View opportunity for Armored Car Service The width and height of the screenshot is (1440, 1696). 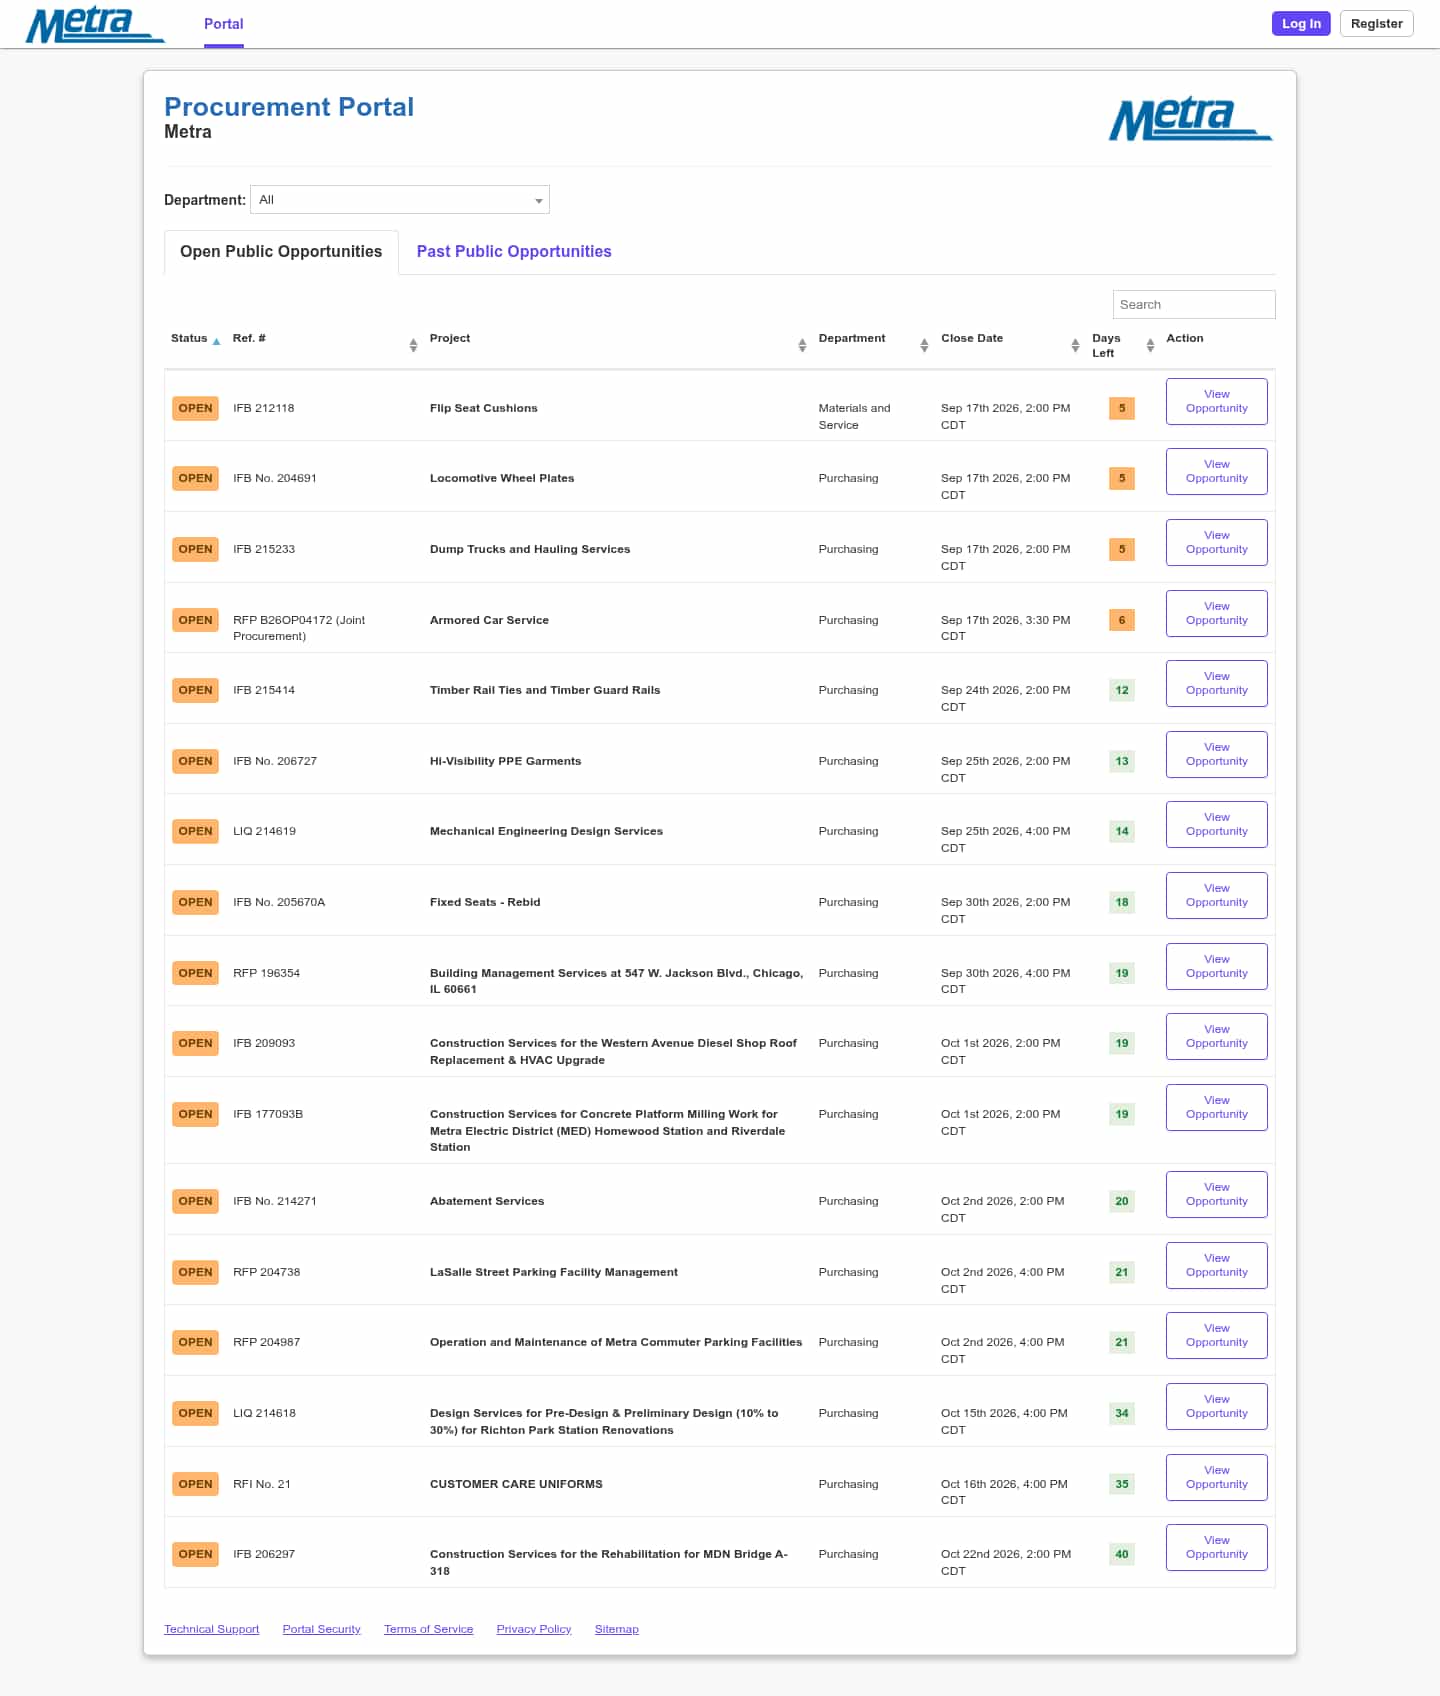pos(1217,613)
